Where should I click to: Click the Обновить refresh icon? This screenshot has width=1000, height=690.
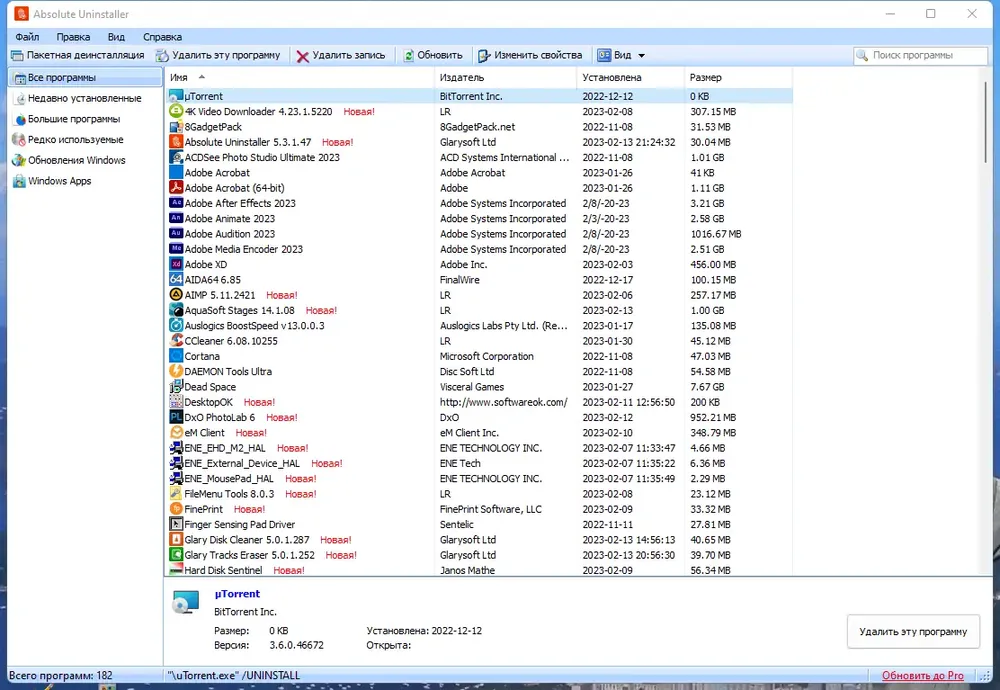pyautogui.click(x=409, y=55)
